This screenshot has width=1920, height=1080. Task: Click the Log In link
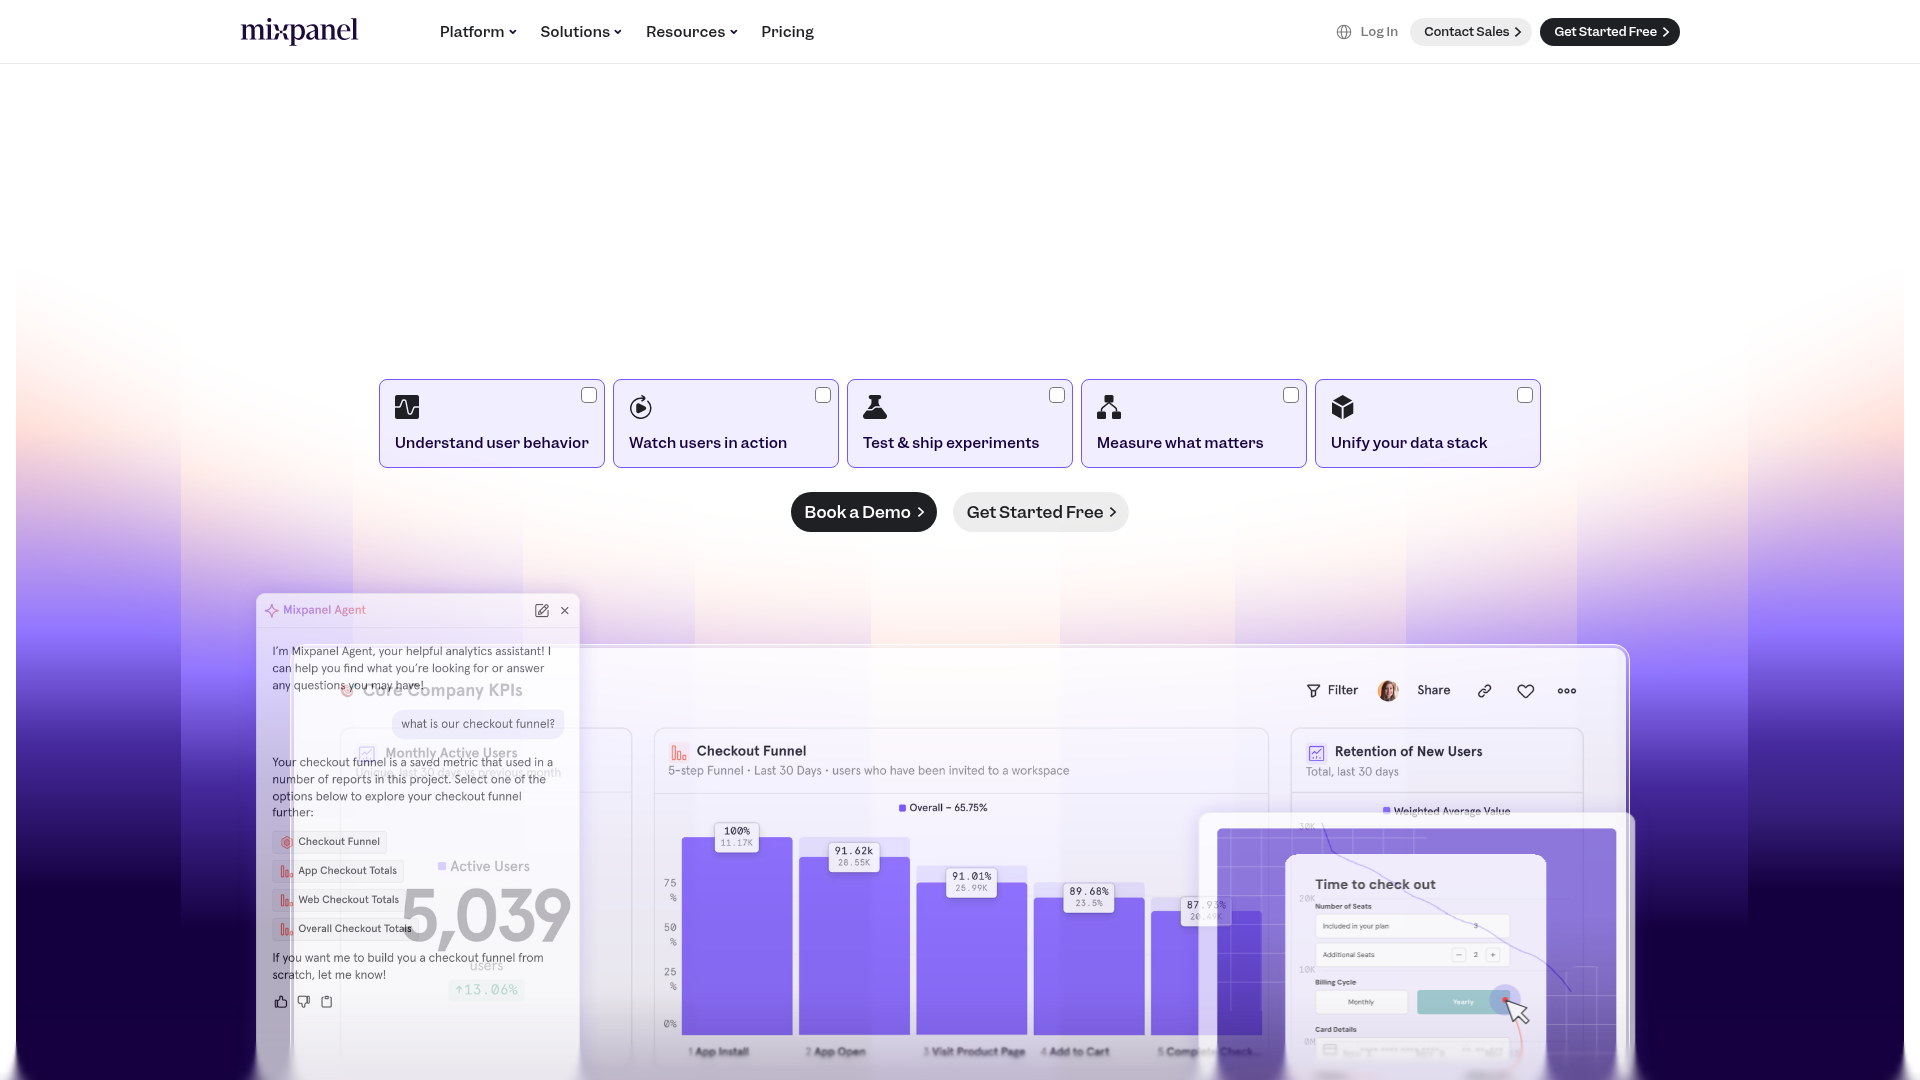coord(1379,32)
